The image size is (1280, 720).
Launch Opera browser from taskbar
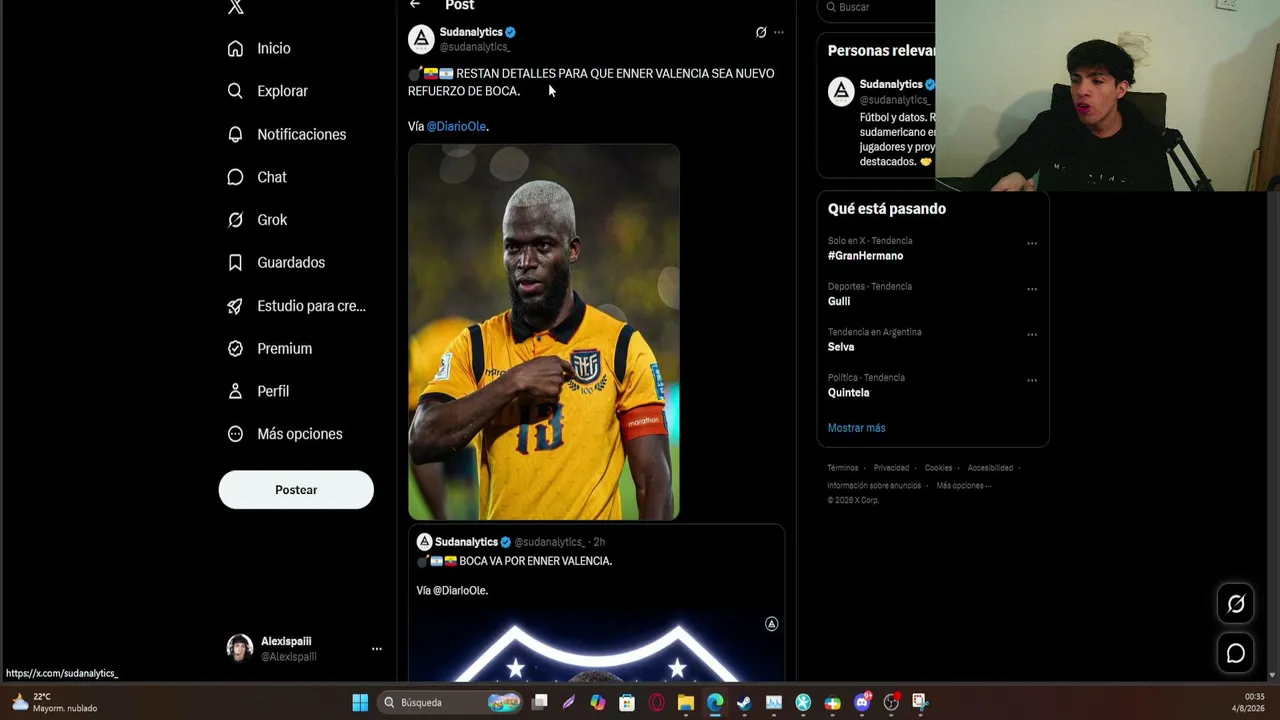[657, 702]
